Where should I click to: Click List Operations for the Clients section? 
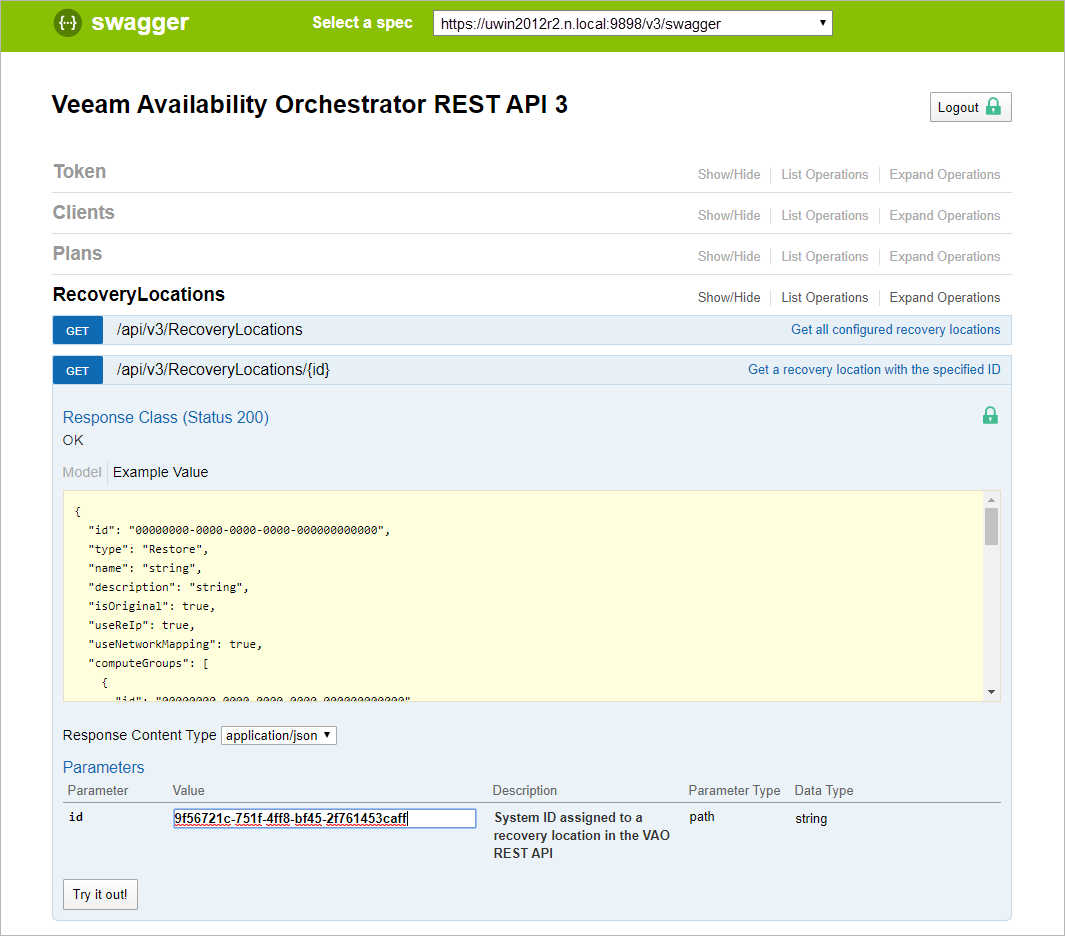825,215
